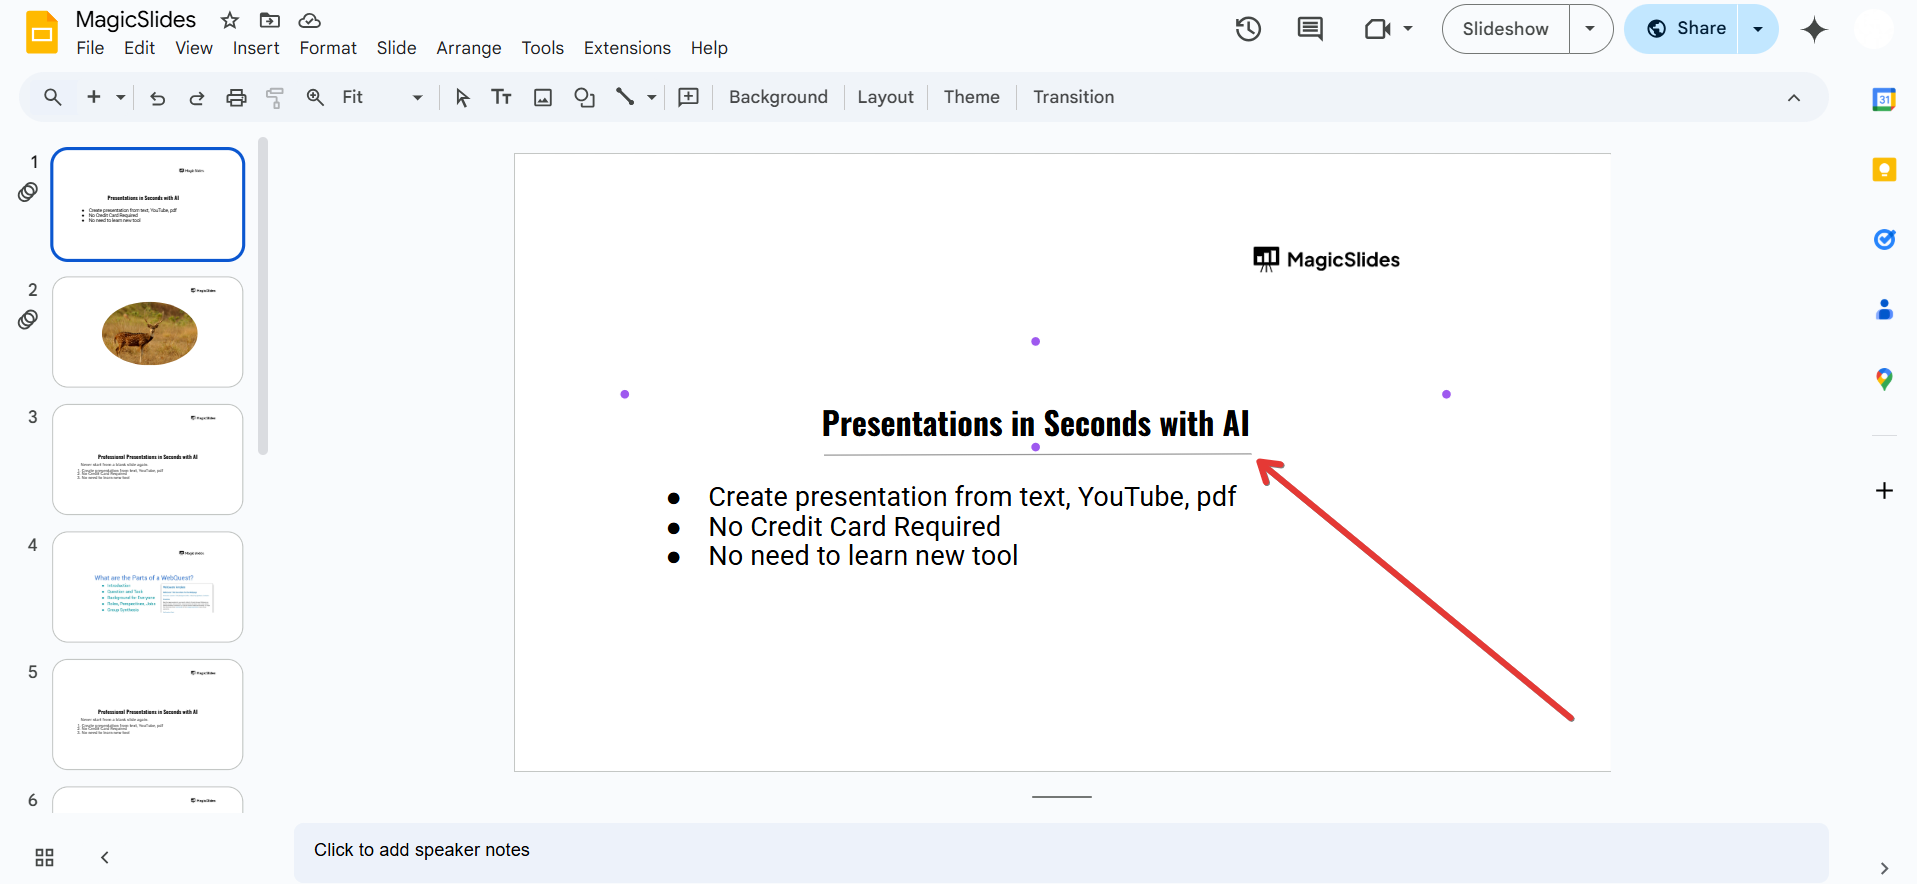Open Google Maps side panel
Viewport: 1917px width, 884px height.
point(1884,379)
